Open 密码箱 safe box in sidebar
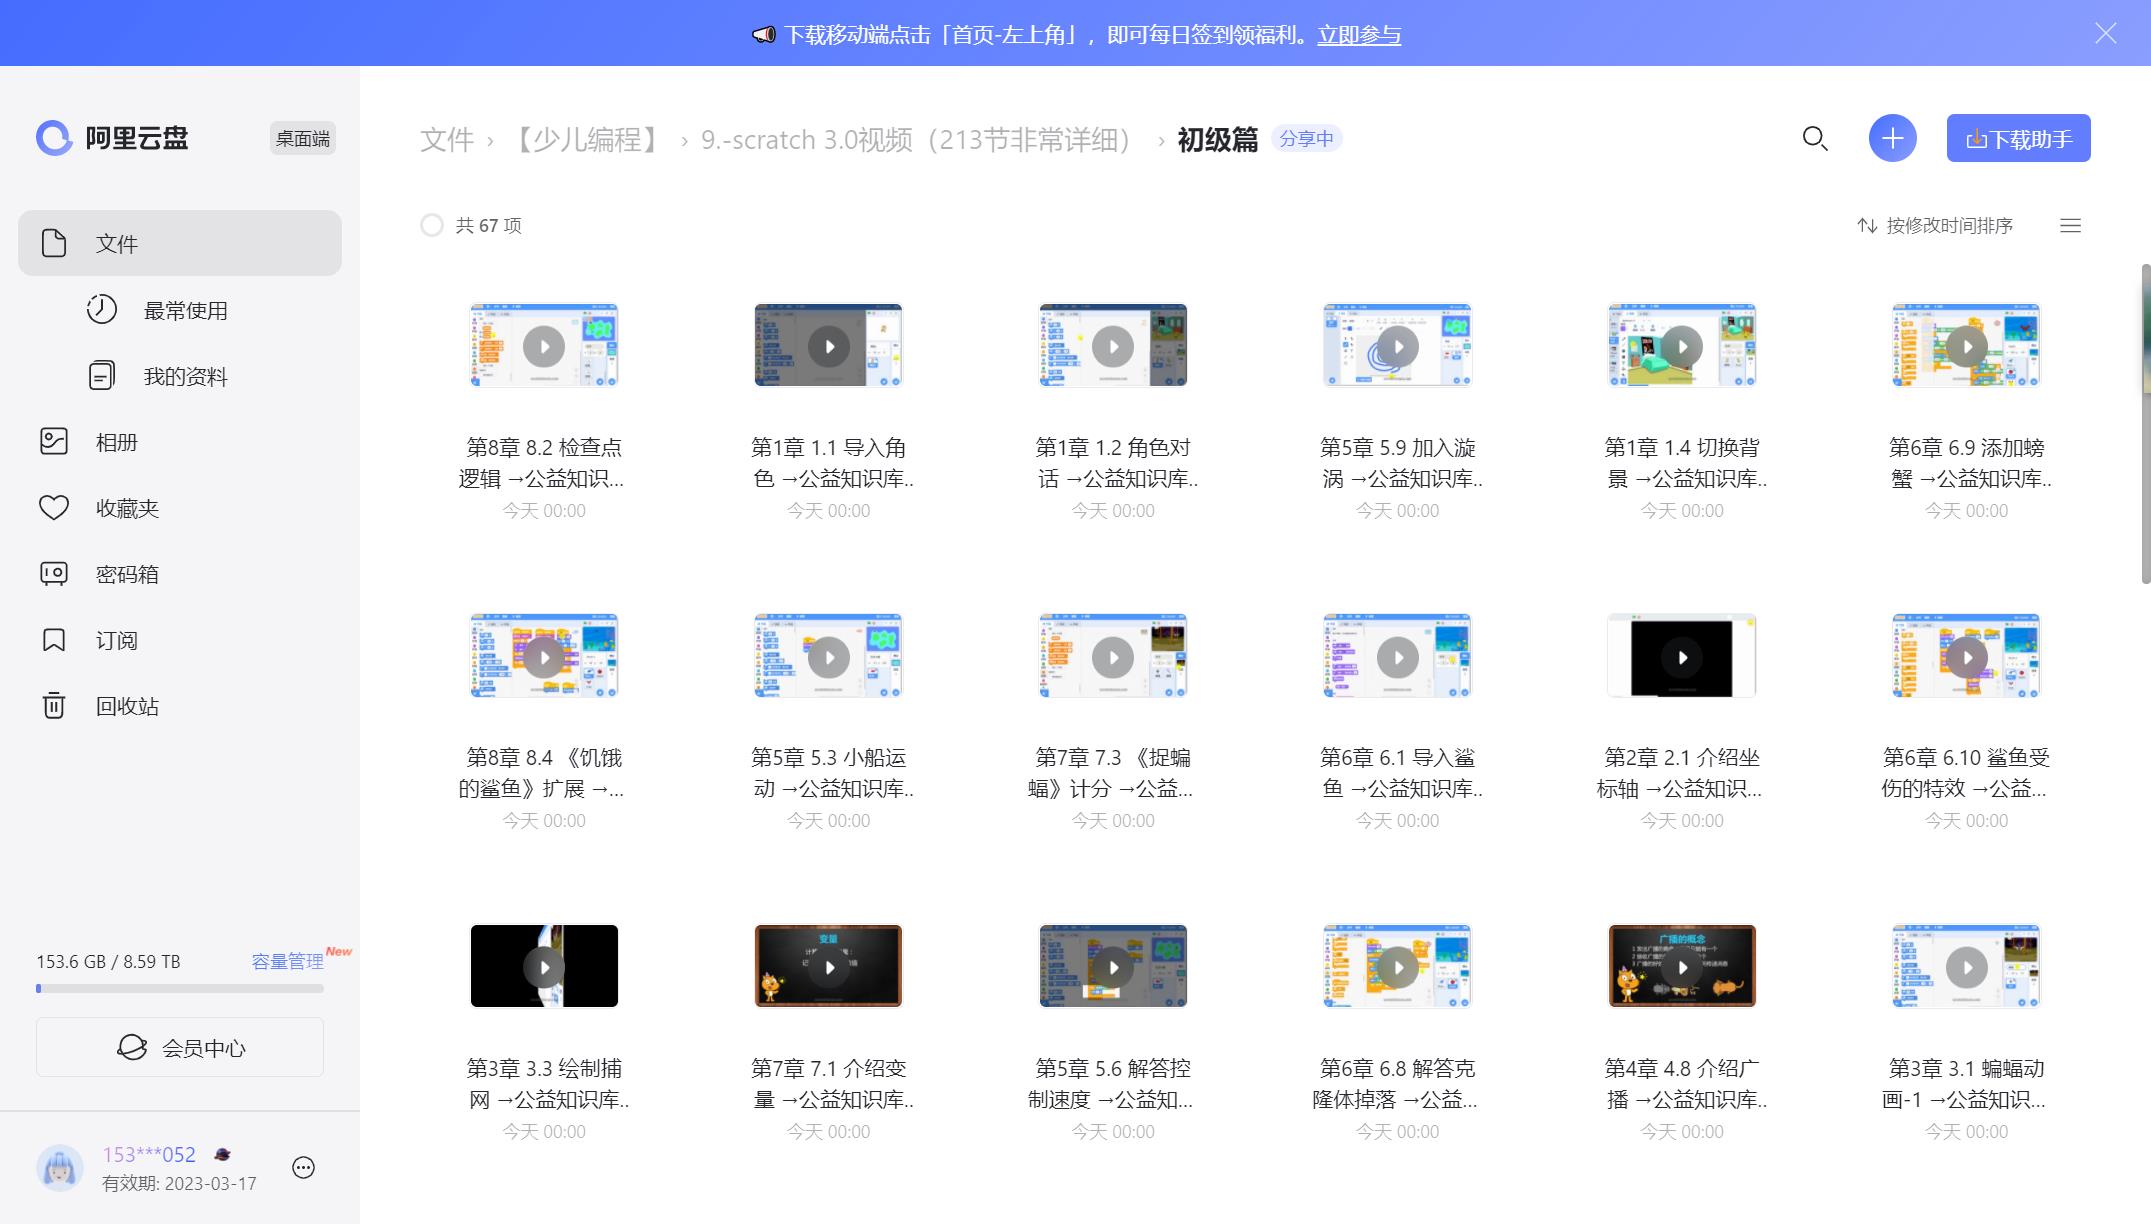 [126, 574]
